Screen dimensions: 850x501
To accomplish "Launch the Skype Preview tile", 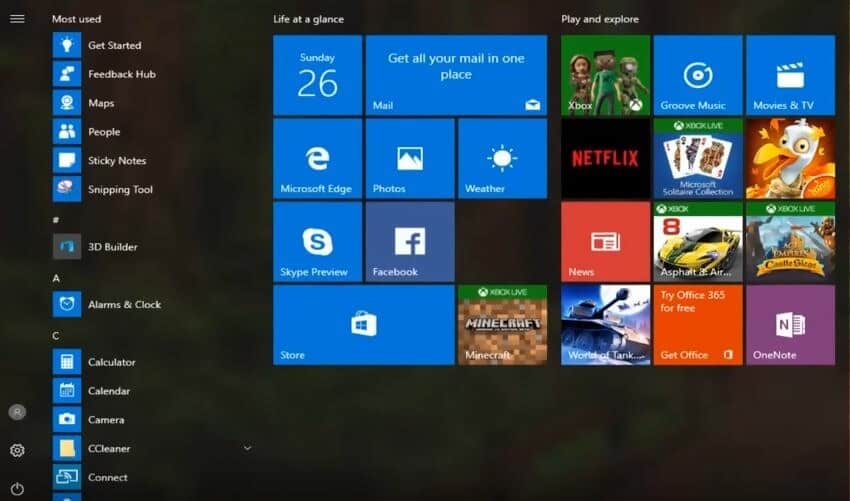I will click(x=318, y=242).
